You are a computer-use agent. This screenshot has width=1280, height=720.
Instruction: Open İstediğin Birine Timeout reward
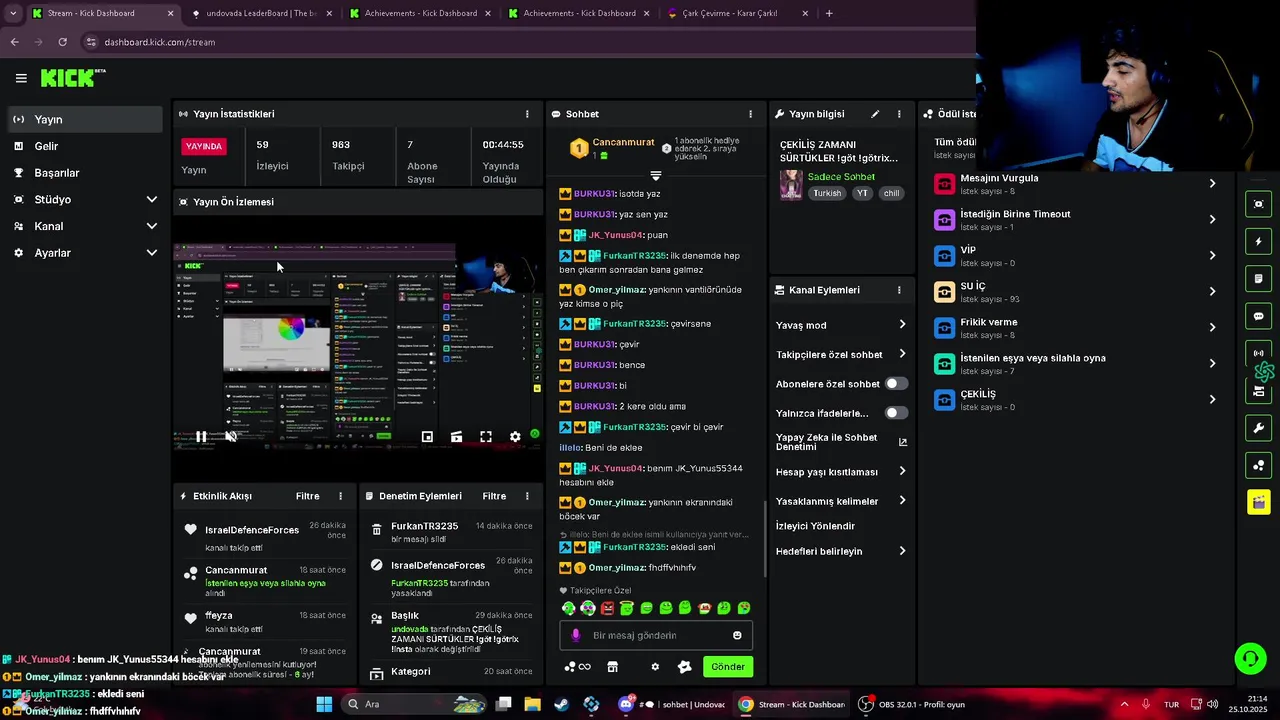(1076, 220)
